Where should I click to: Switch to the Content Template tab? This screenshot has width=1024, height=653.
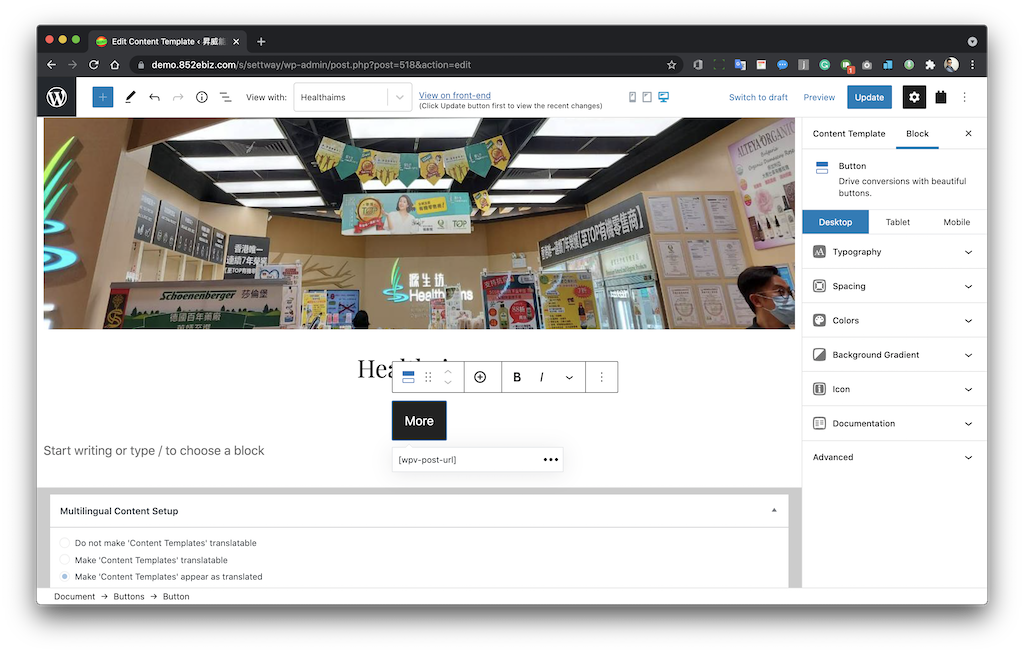[x=849, y=133]
